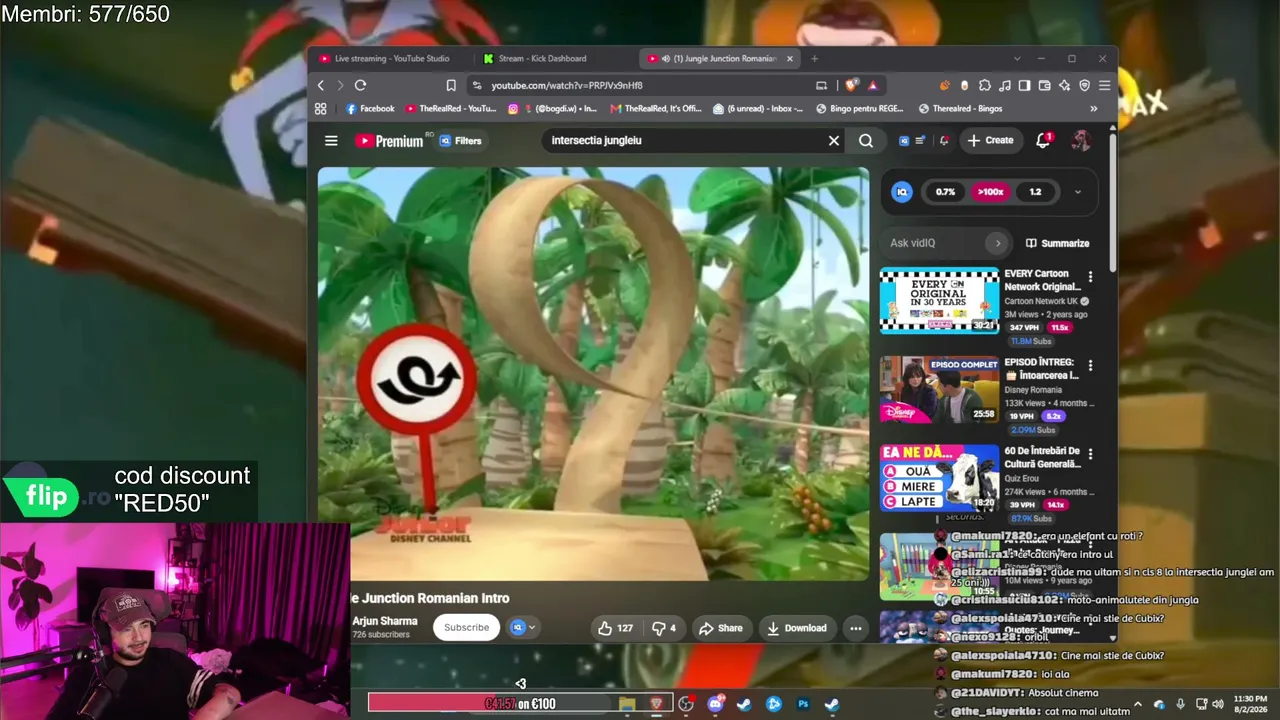Screen dimensions: 1280x720
Task: Open the browser tab search dropdown
Action: coord(1017,59)
